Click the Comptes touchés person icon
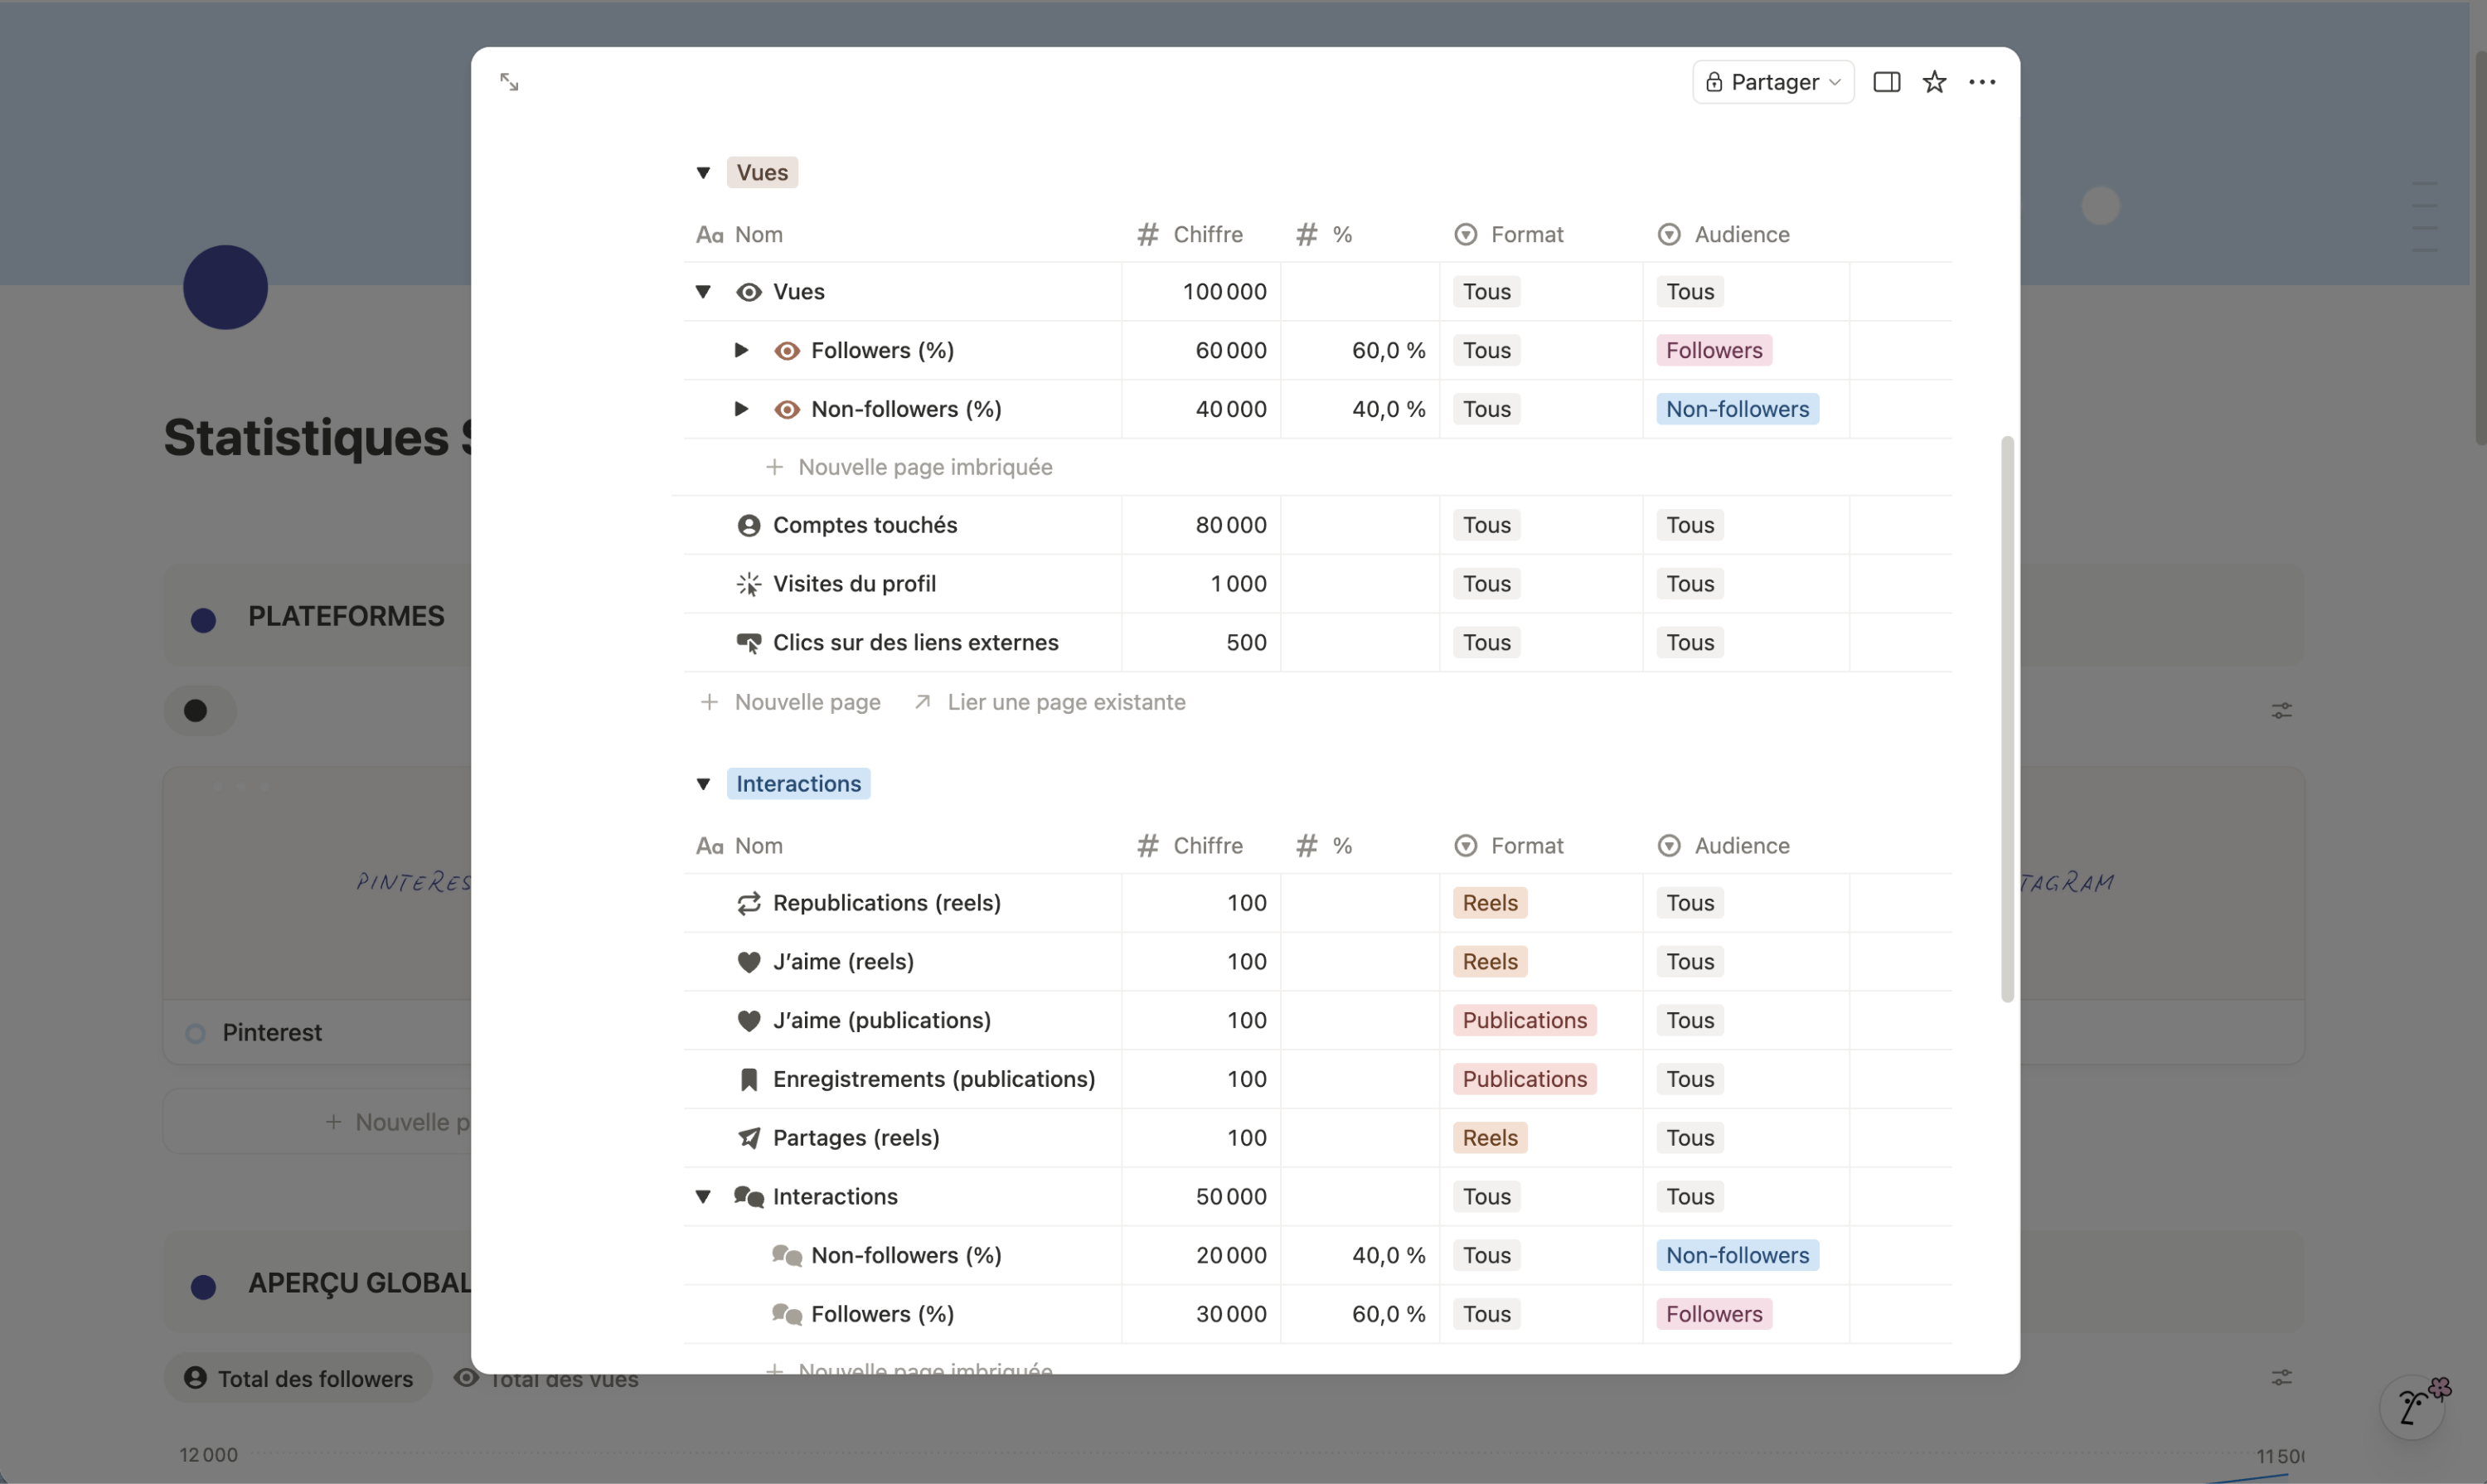2487x1484 pixels. pyautogui.click(x=748, y=526)
